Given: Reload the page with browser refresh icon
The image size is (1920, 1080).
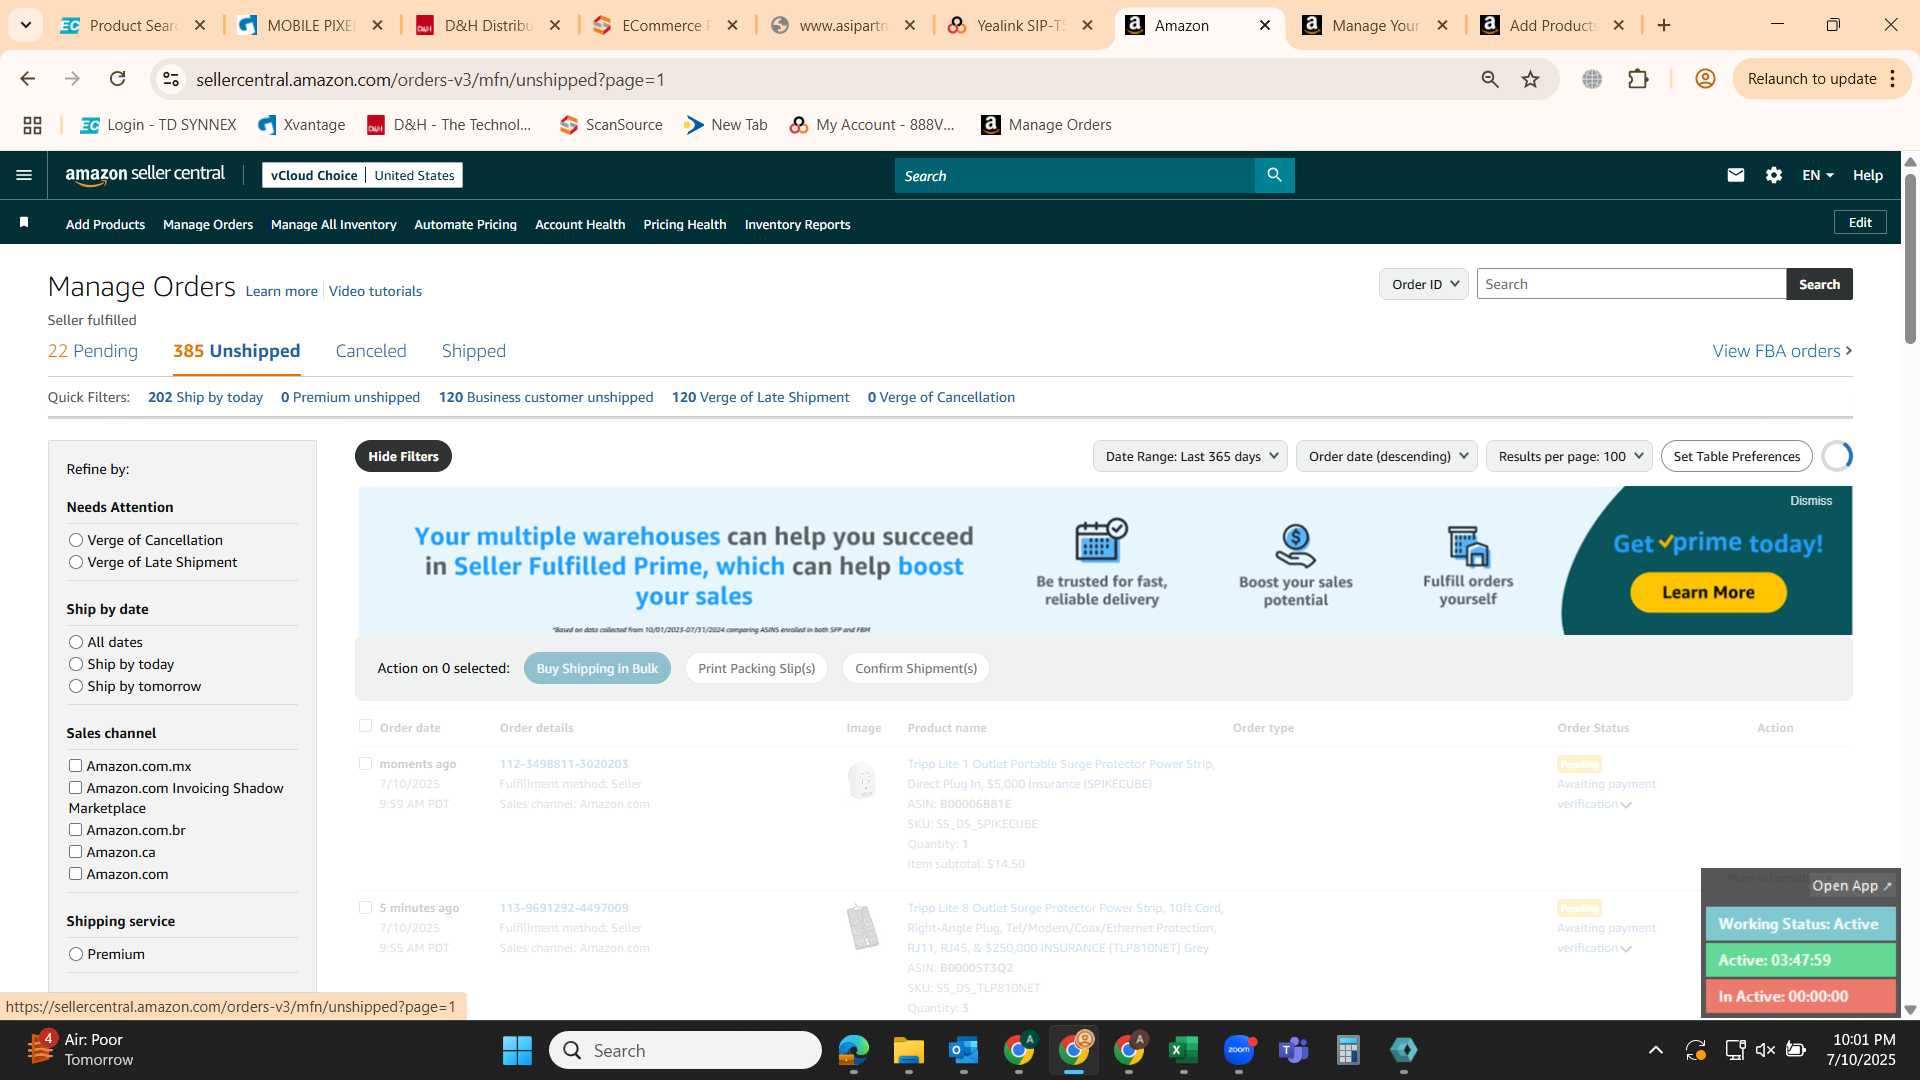Looking at the screenshot, I should 117,79.
